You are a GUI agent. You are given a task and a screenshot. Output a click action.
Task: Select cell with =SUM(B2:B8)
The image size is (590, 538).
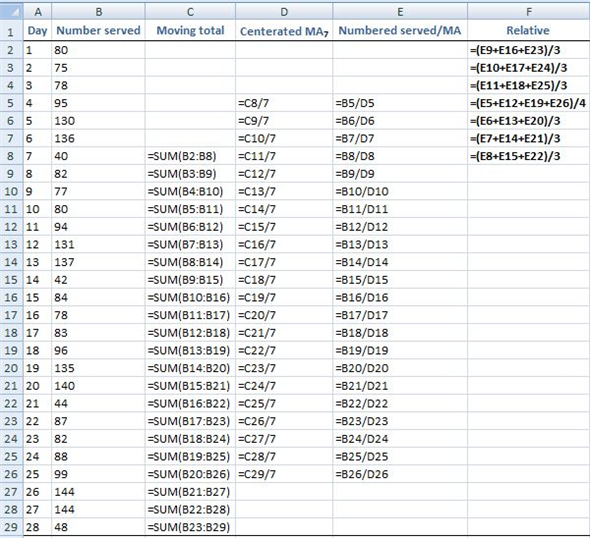[190, 156]
